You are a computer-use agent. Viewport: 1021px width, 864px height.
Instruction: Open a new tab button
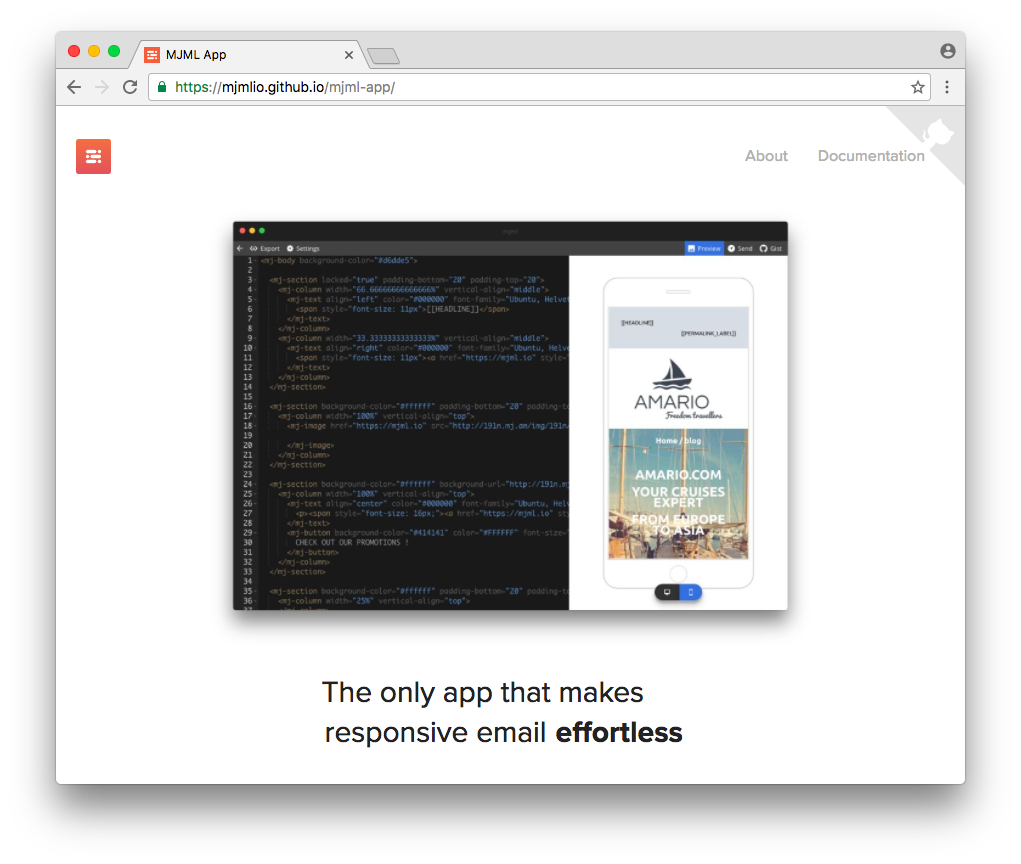click(x=384, y=57)
